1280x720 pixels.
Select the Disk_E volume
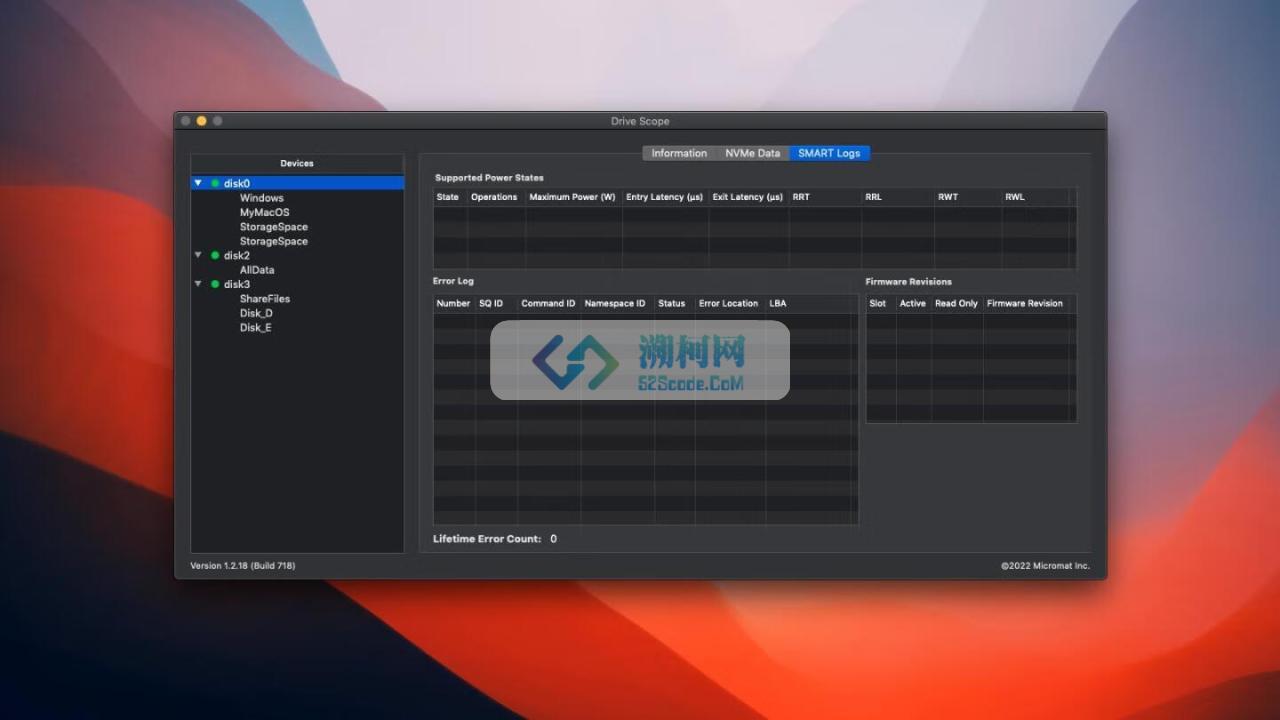(255, 327)
